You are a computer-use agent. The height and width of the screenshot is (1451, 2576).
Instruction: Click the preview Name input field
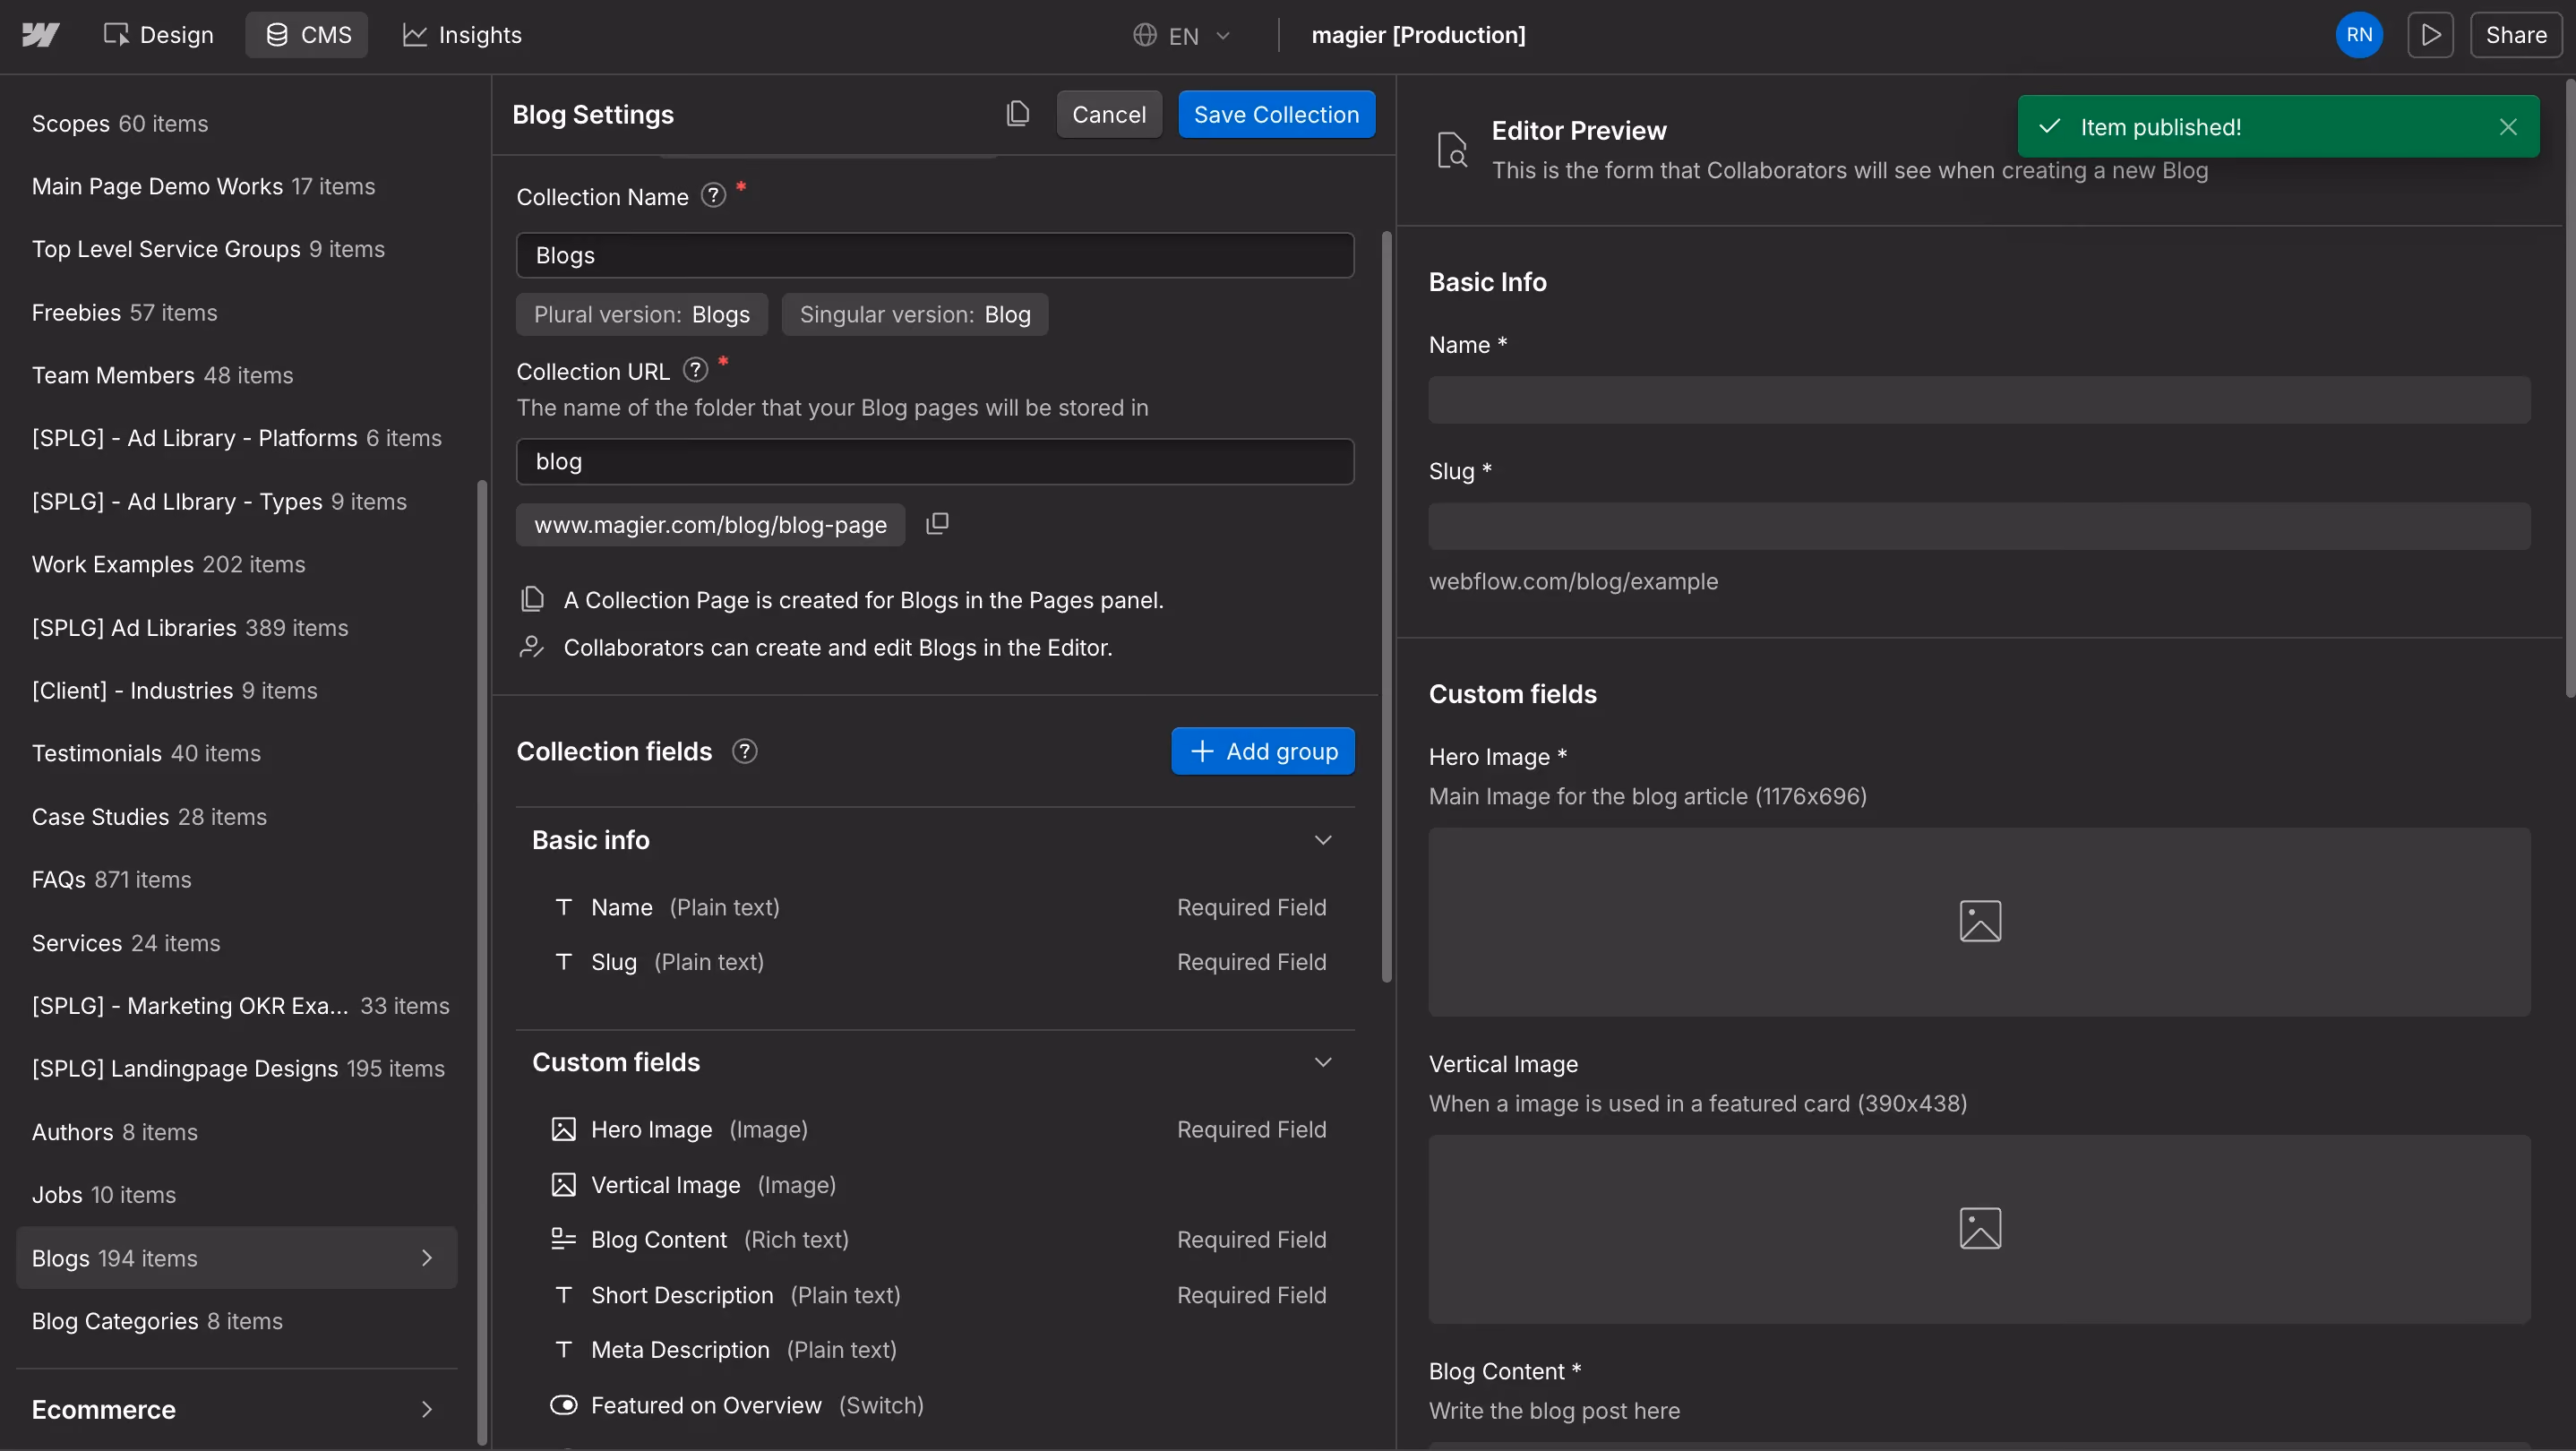1979,400
